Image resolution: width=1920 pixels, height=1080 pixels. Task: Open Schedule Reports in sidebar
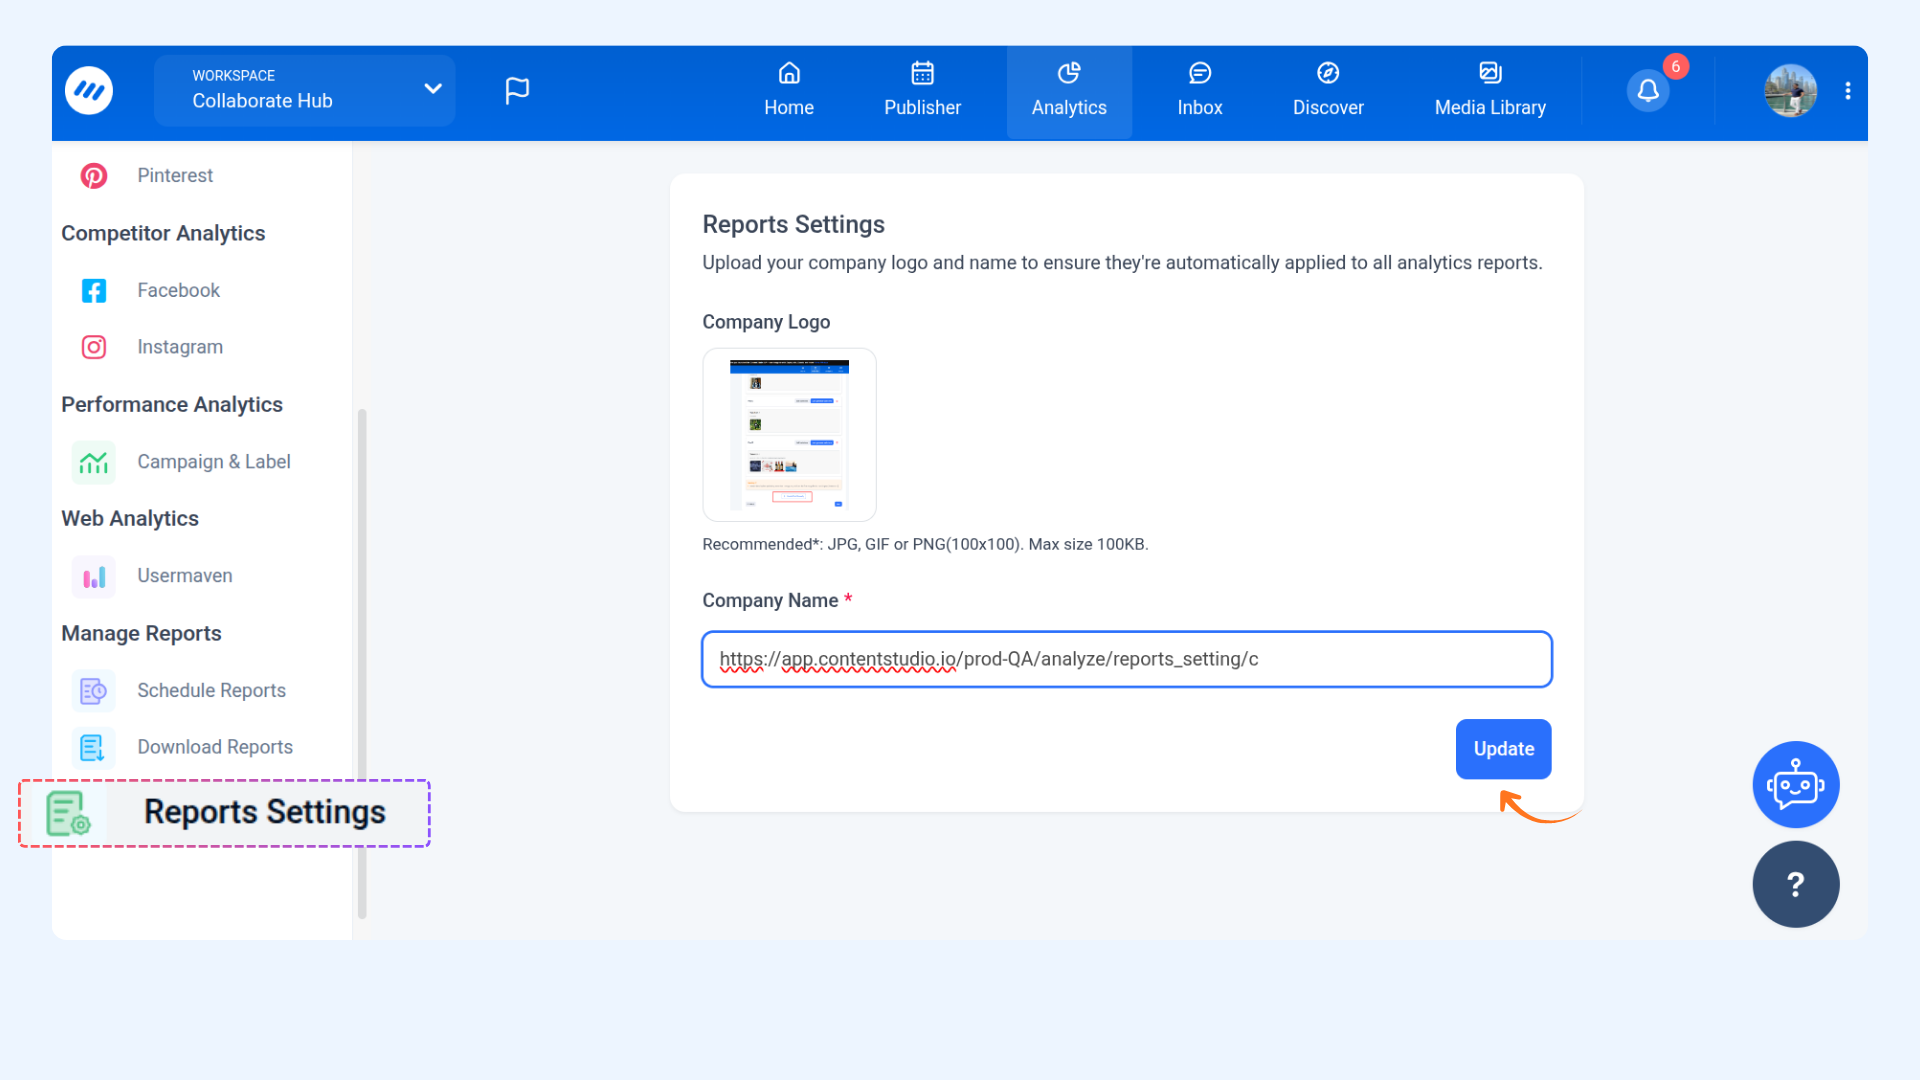pyautogui.click(x=211, y=691)
